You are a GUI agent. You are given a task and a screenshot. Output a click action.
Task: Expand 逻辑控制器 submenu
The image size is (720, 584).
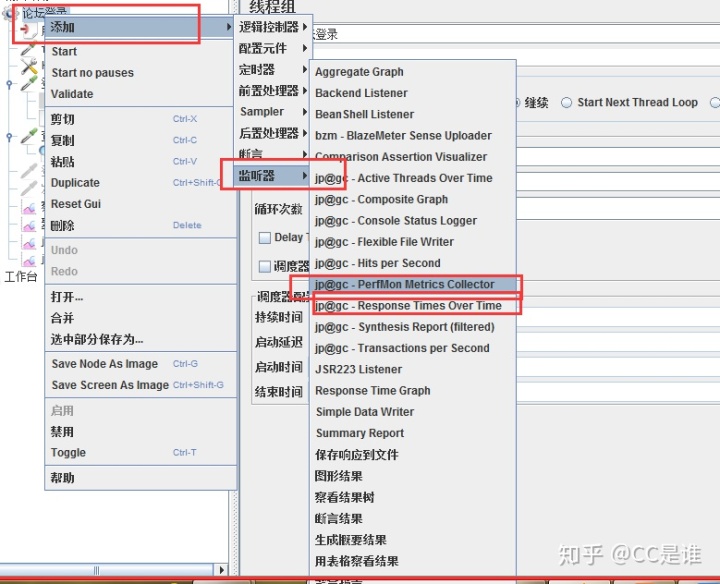tap(273, 27)
